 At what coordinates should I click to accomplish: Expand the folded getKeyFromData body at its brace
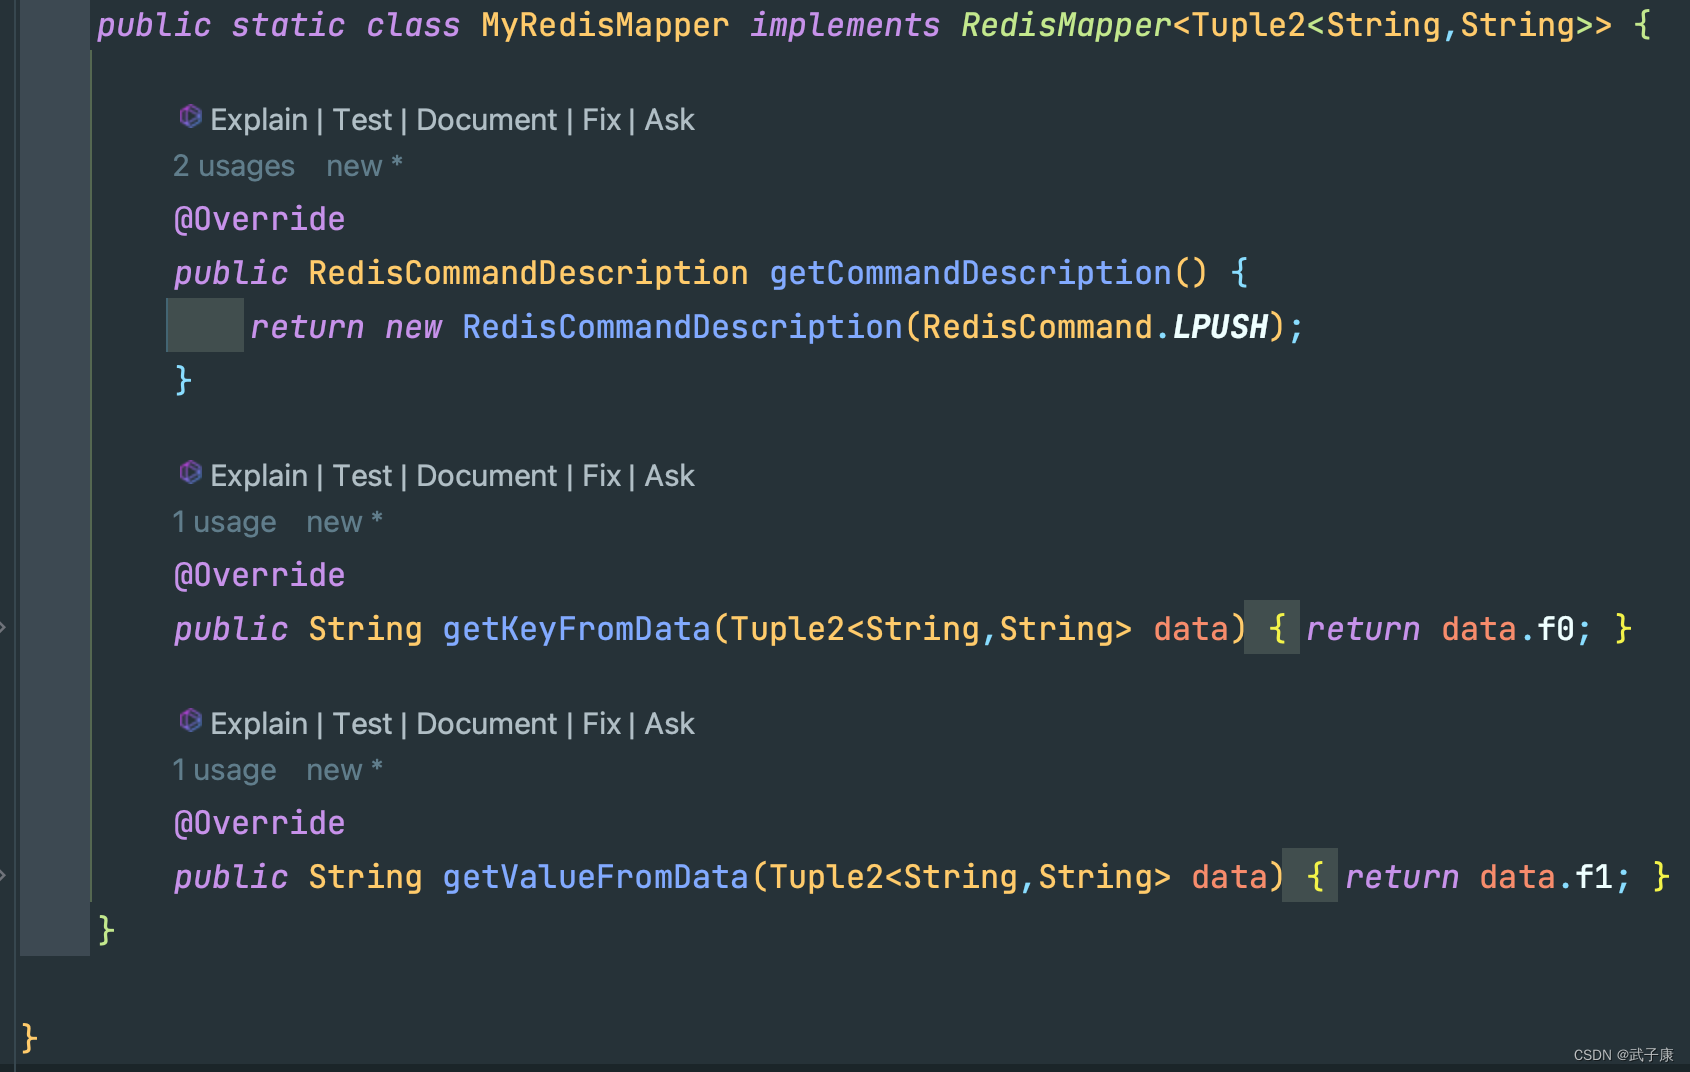pyautogui.click(x=1272, y=628)
